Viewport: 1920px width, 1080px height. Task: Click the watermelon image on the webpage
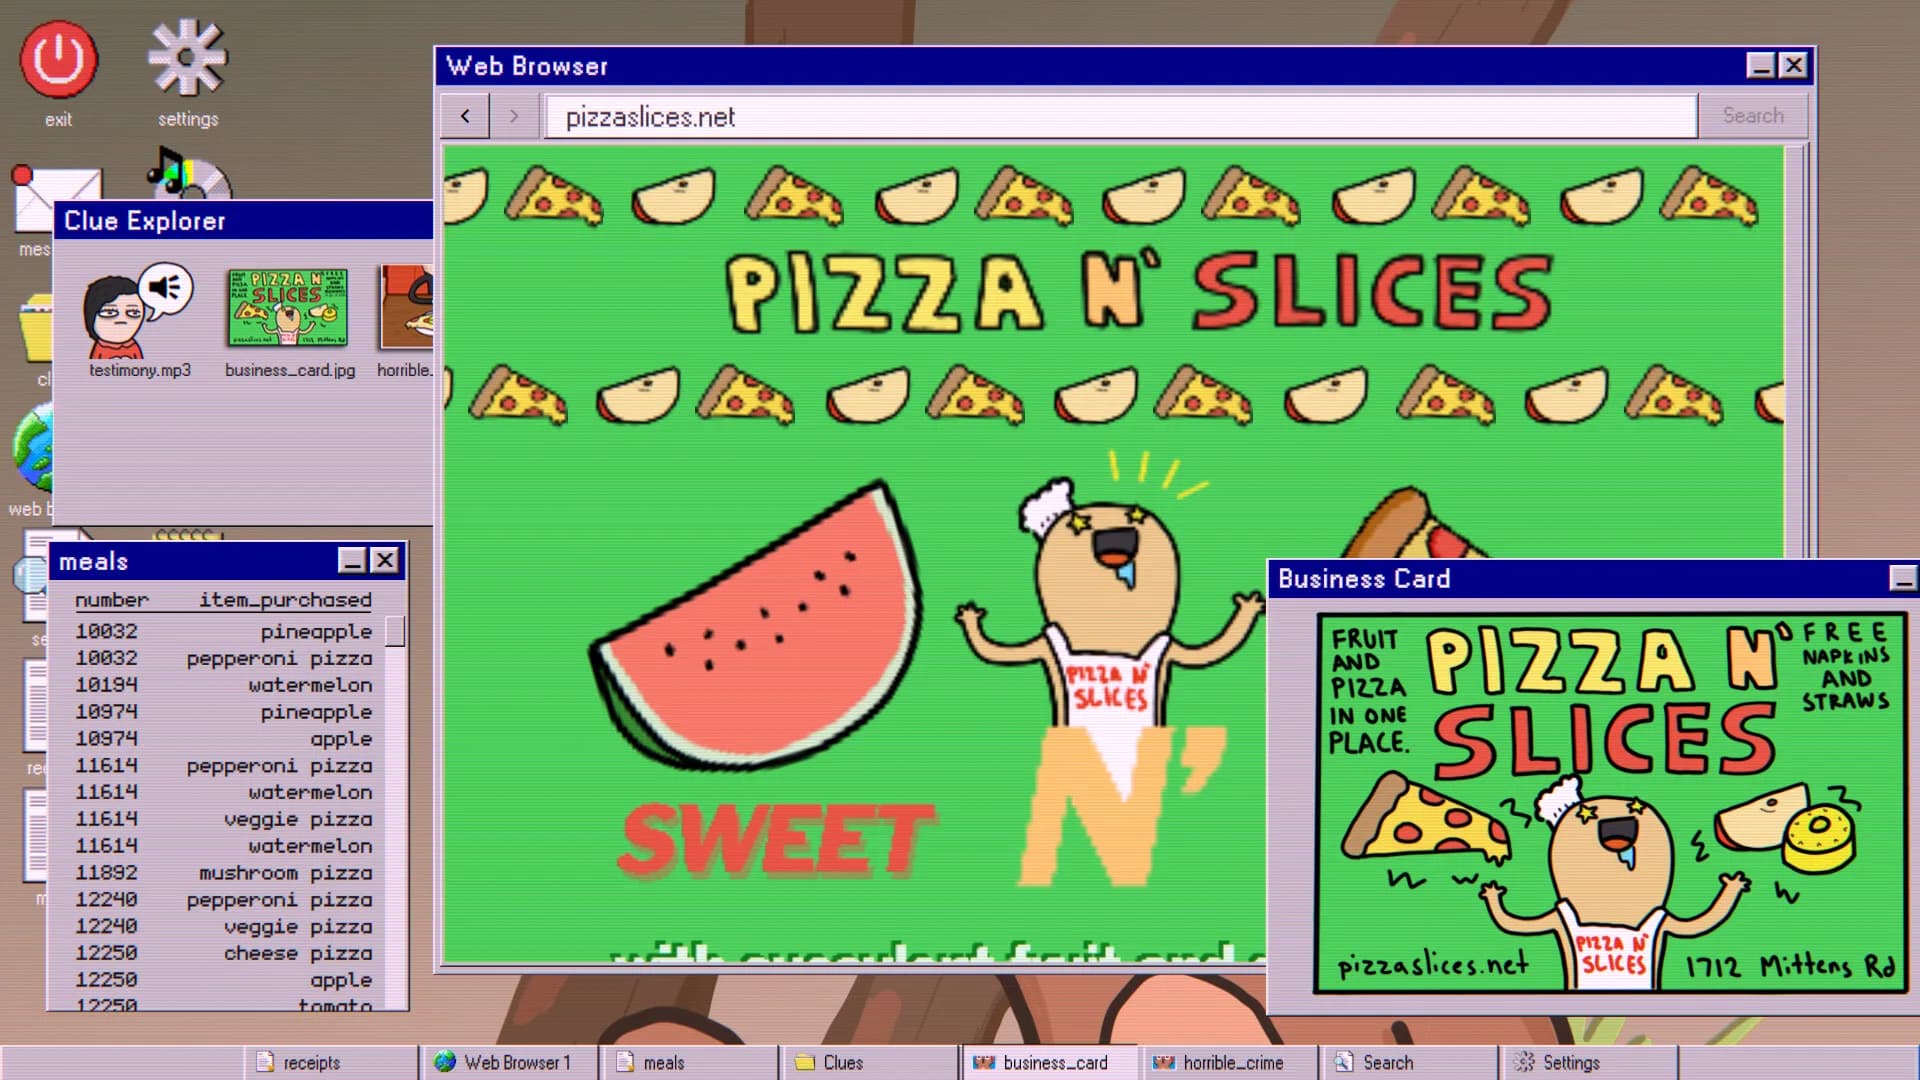click(x=756, y=625)
